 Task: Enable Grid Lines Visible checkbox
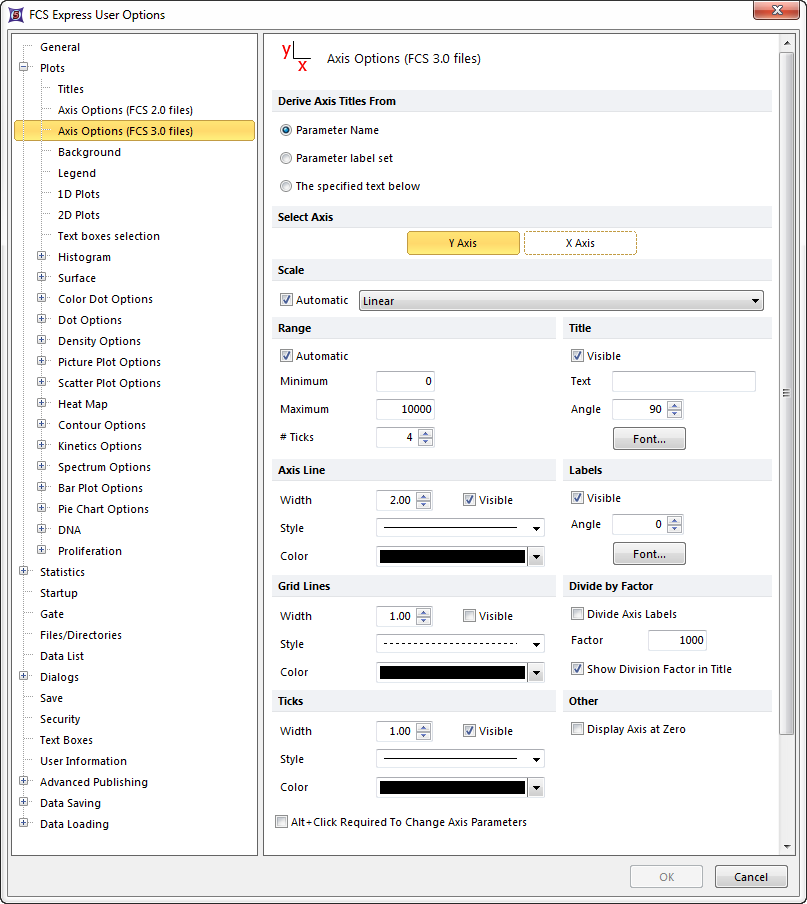tap(470, 616)
